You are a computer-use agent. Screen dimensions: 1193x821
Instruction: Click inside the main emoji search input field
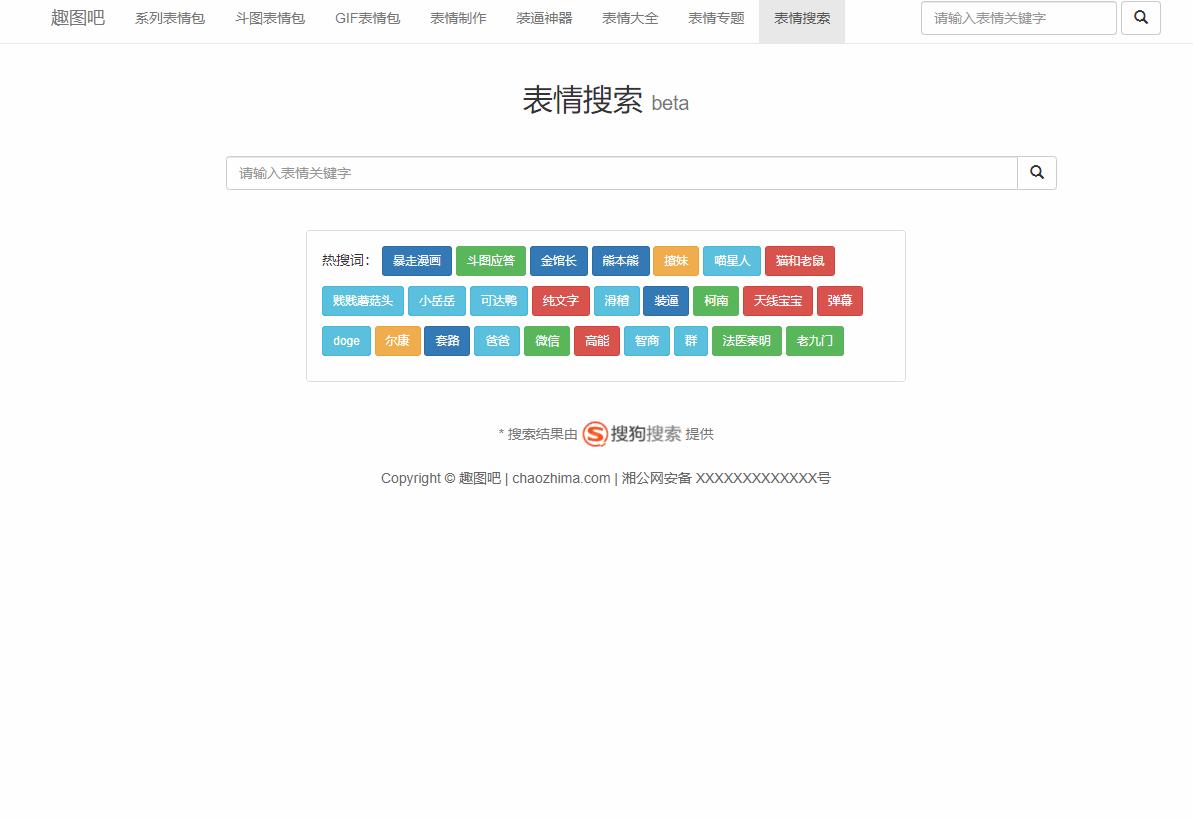(620, 172)
